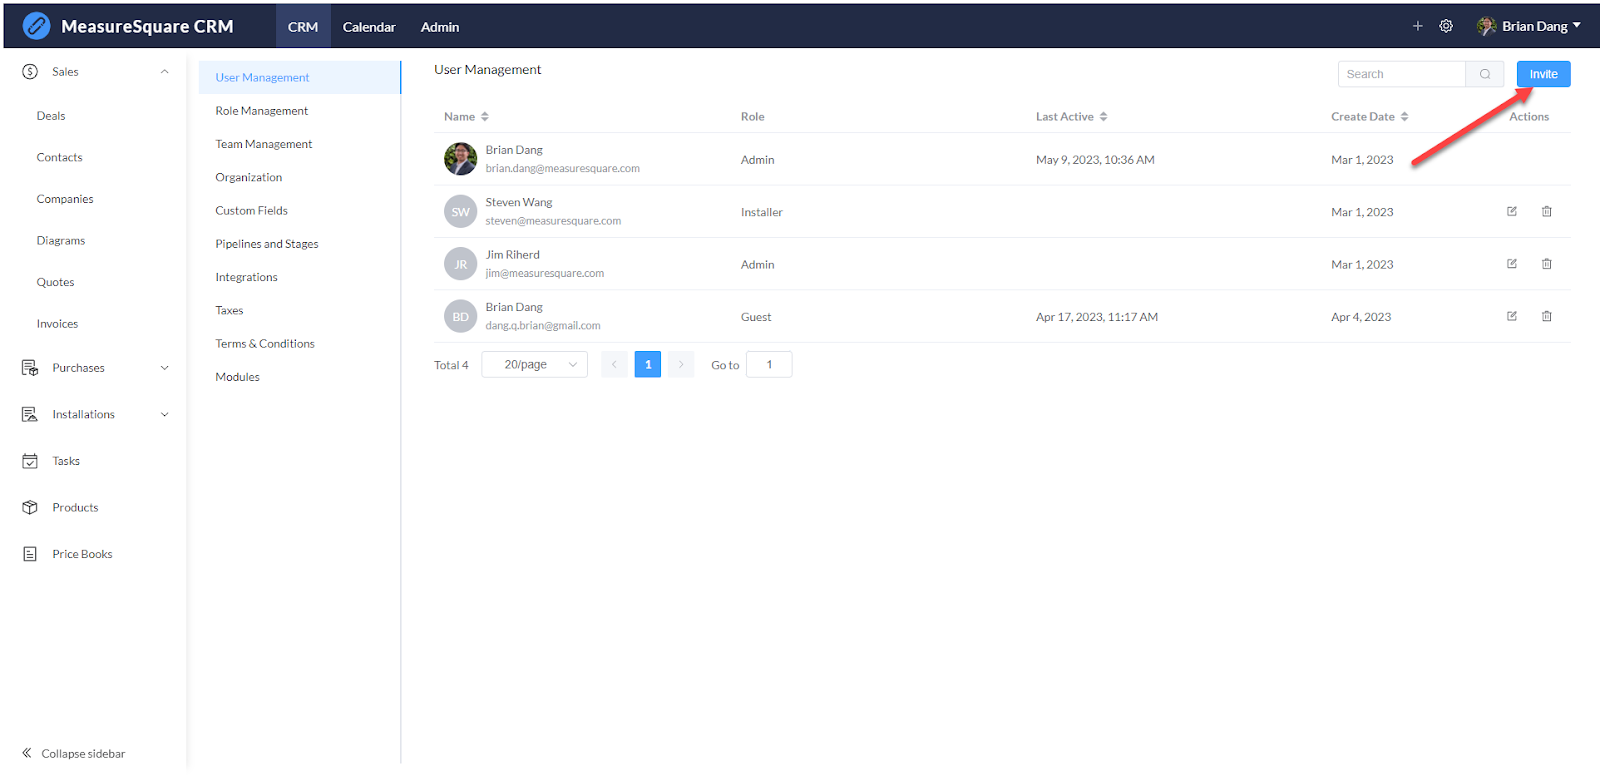The height and width of the screenshot is (776, 1600).
Task: Click the Invite button
Action: coord(1543,74)
